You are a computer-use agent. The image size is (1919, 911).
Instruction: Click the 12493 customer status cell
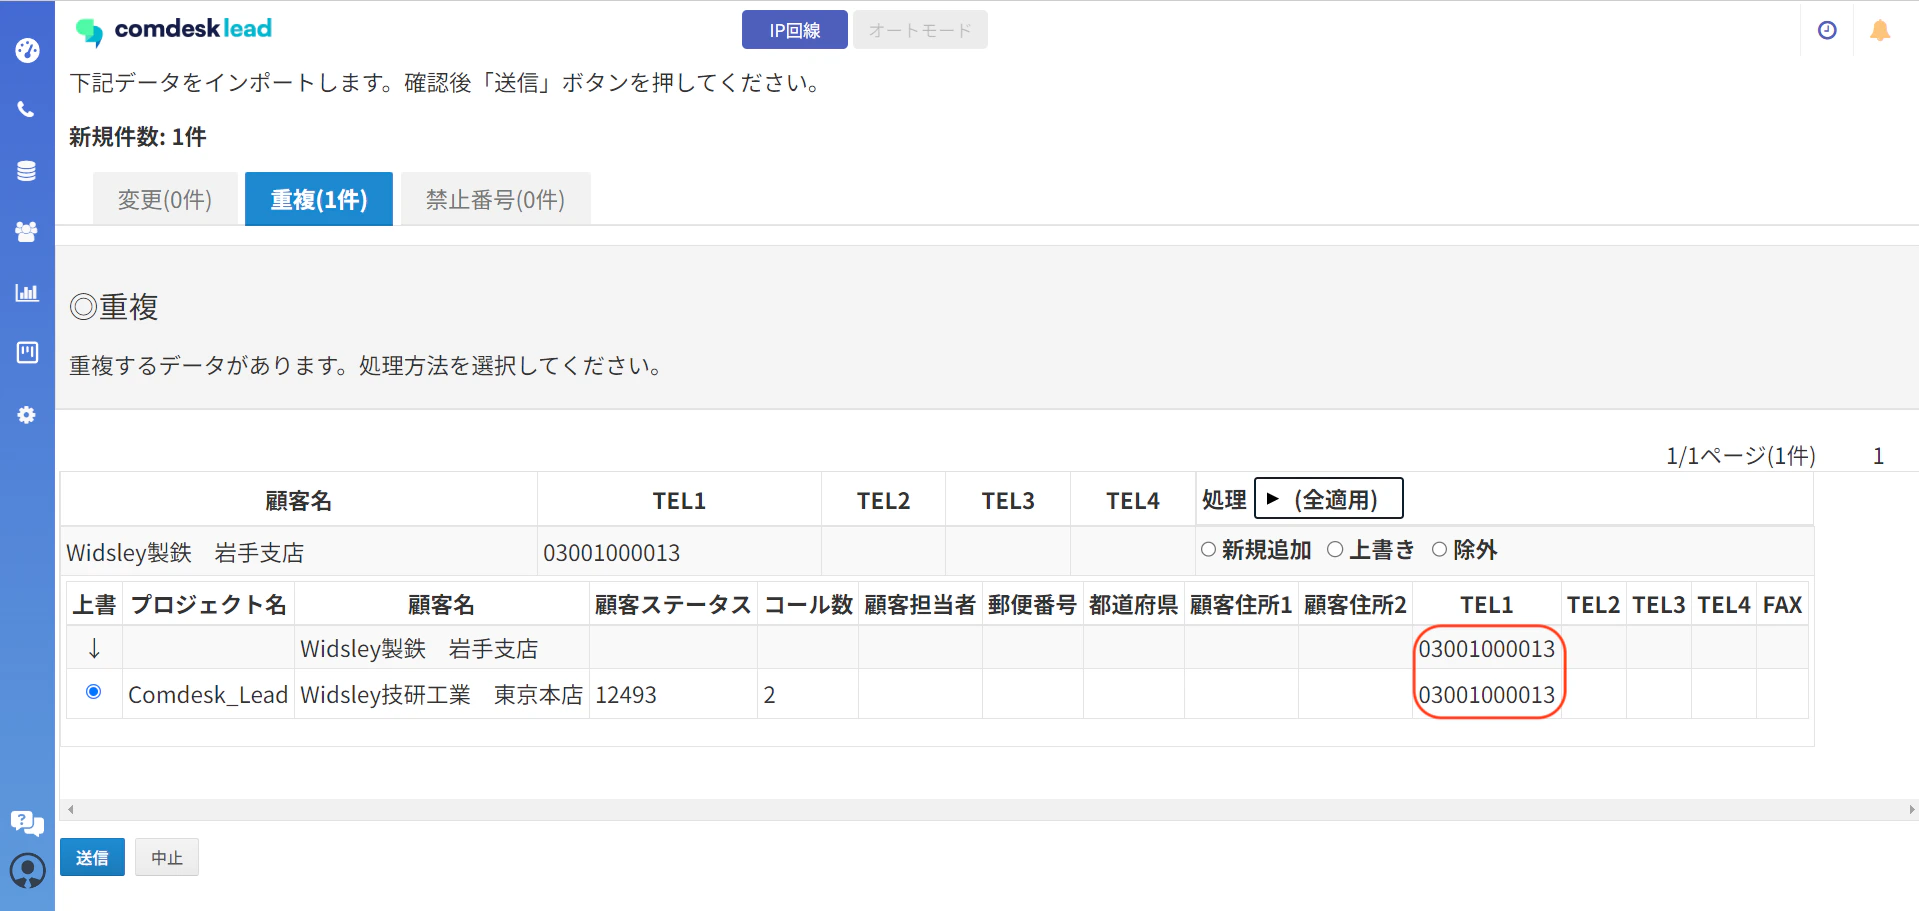click(673, 694)
